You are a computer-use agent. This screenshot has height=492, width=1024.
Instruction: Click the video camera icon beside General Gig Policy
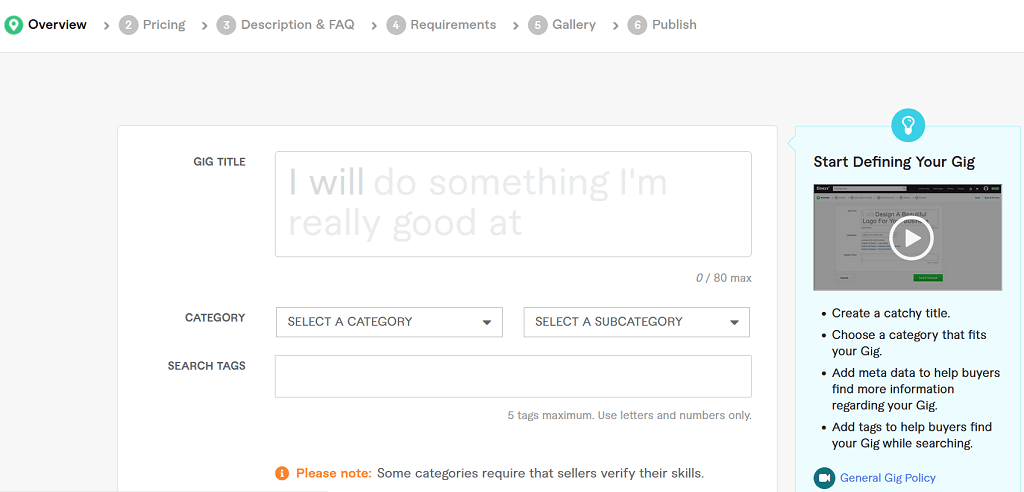coord(824,478)
